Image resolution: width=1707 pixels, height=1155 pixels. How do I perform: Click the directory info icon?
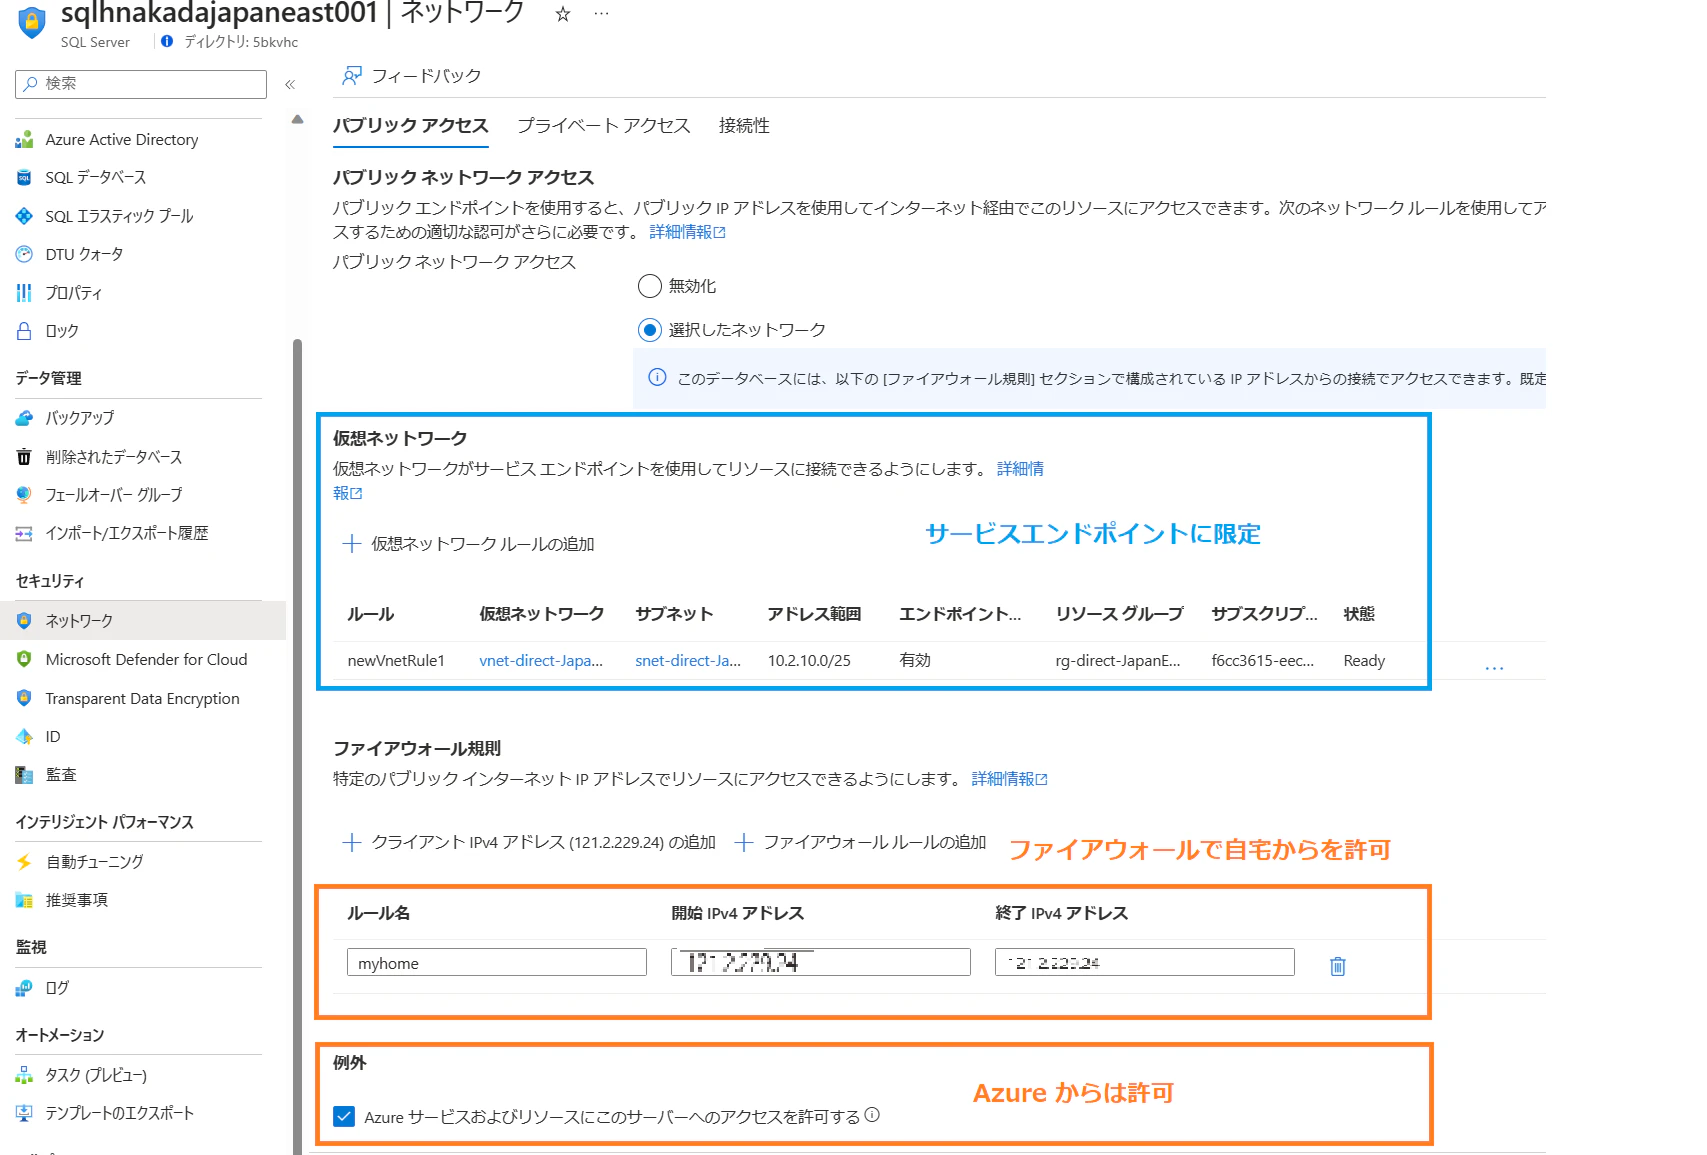[x=167, y=41]
